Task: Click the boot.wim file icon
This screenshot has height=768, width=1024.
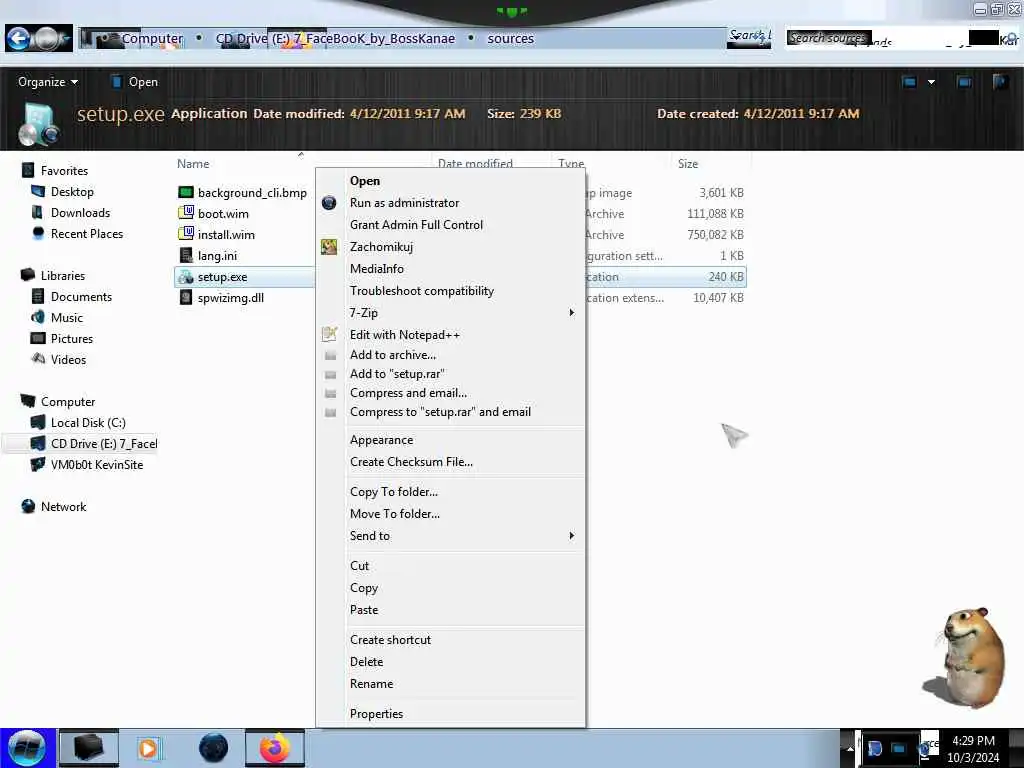Action: coord(186,213)
